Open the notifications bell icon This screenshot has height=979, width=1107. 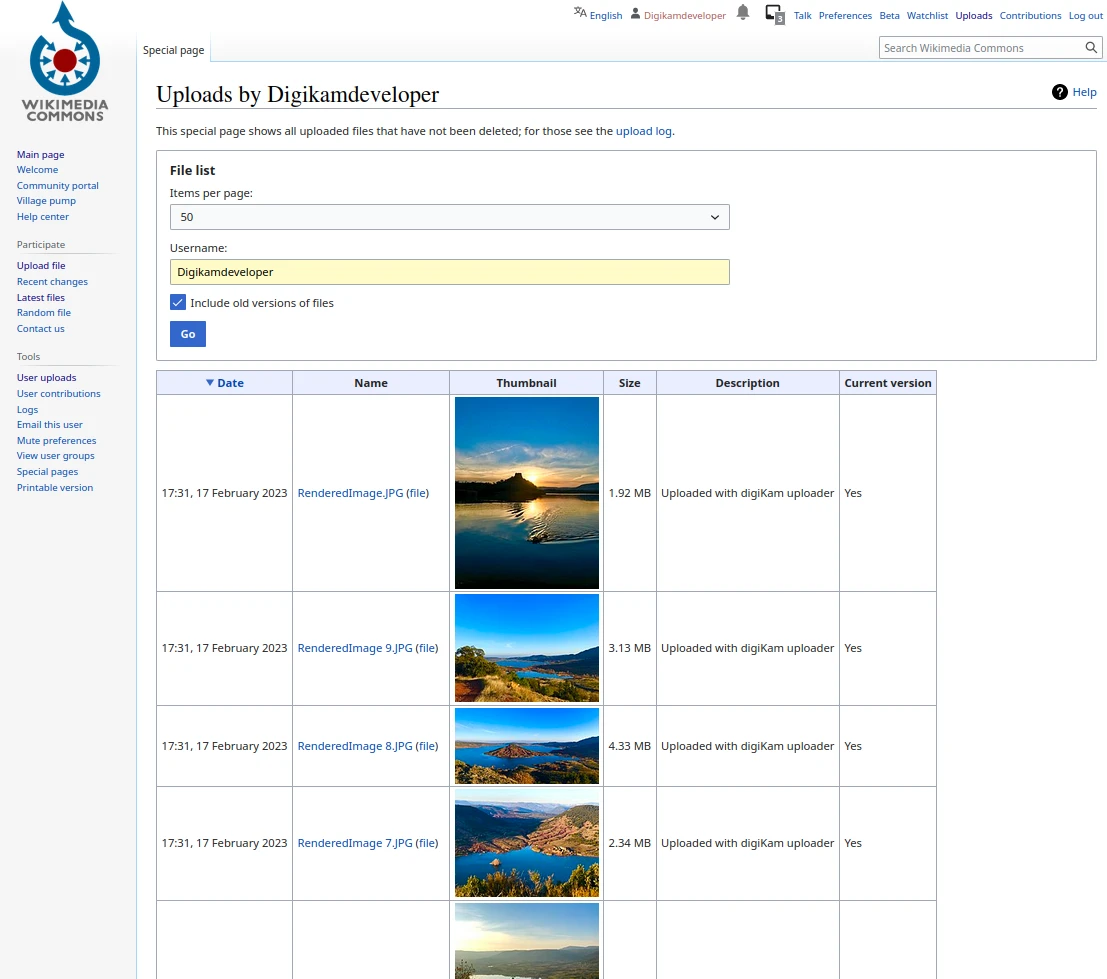(743, 13)
